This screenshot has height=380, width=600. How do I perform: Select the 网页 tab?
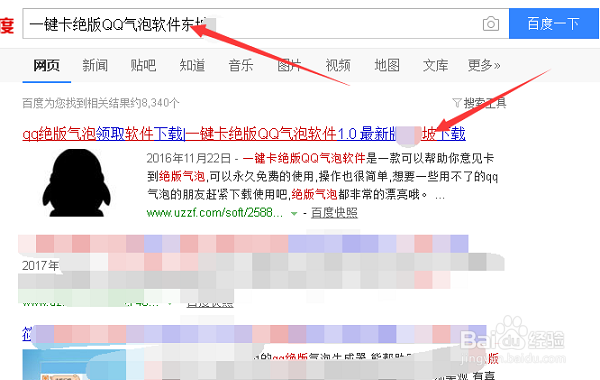[x=47, y=65]
